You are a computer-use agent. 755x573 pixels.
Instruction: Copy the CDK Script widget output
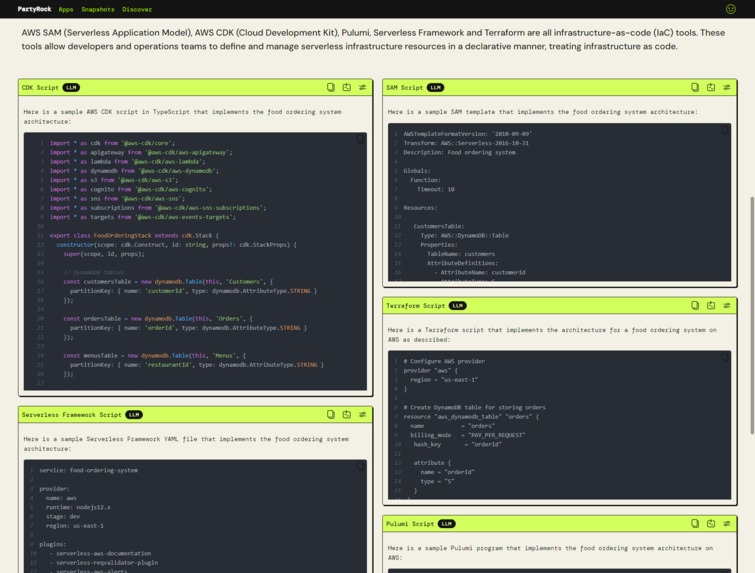331,87
